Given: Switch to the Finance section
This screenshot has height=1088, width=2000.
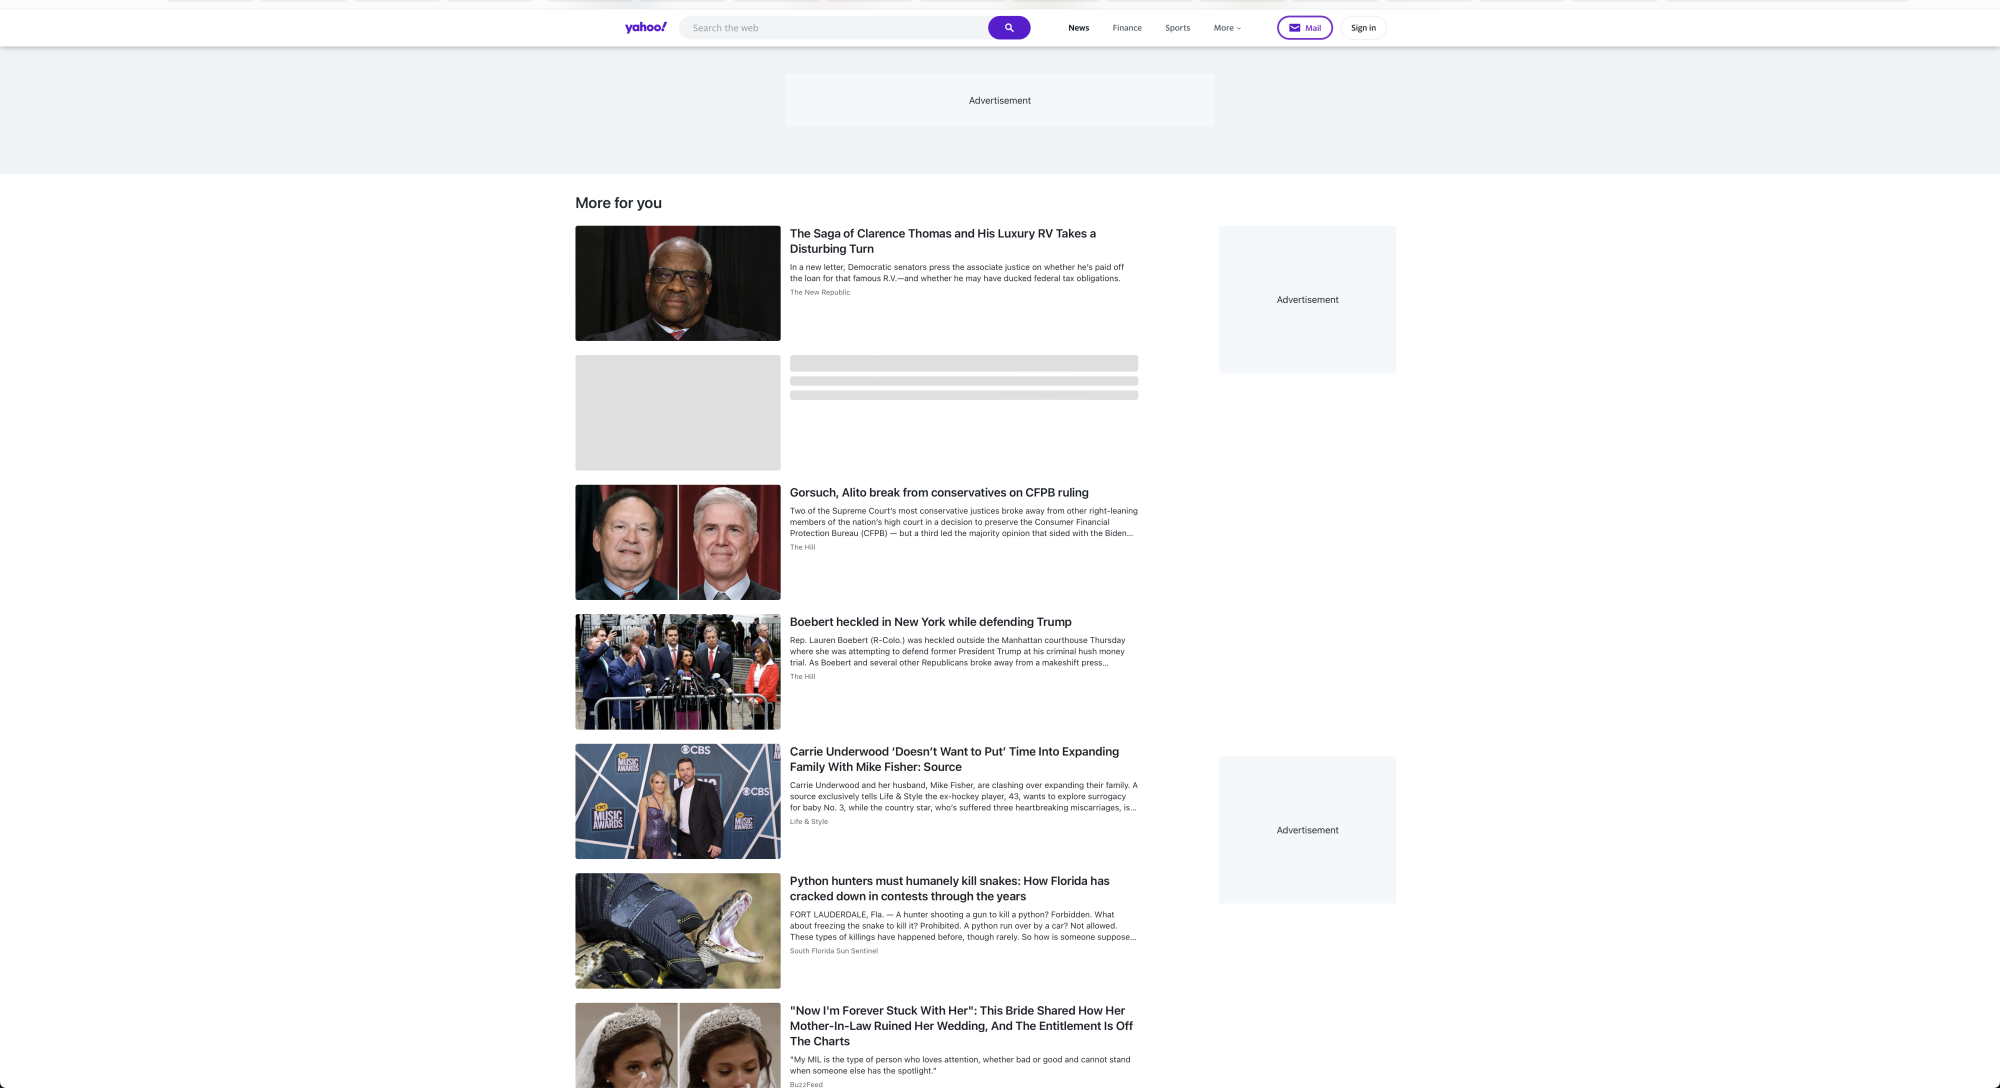Looking at the screenshot, I should [x=1126, y=28].
